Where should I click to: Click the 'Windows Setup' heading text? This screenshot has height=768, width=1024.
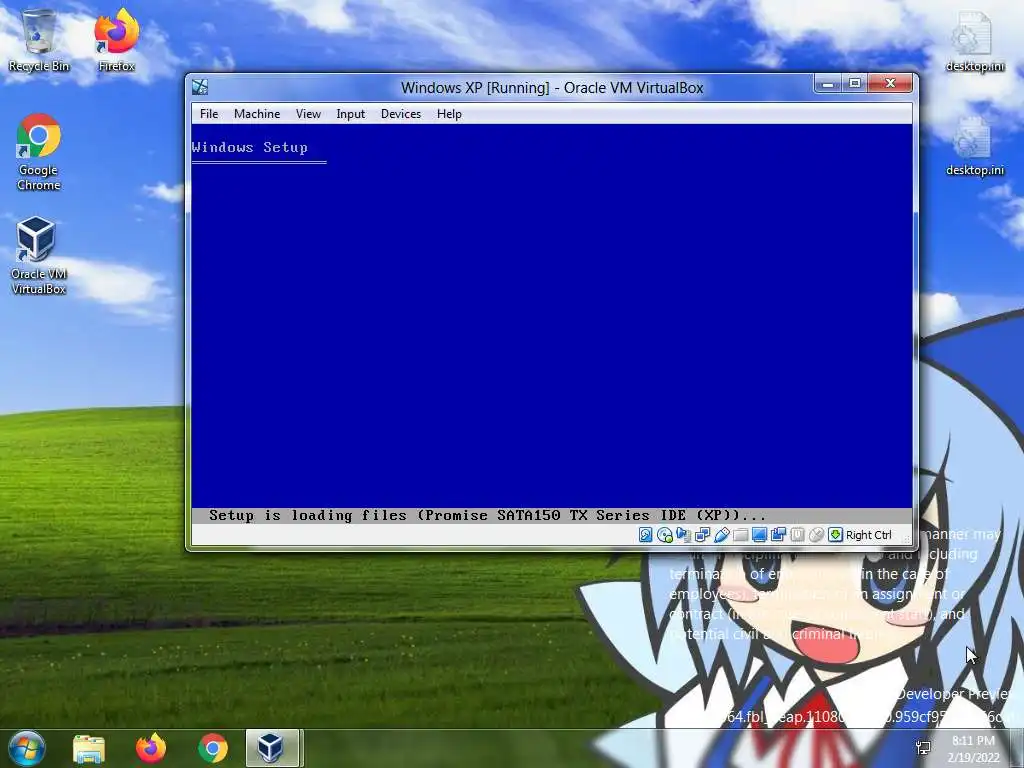pyautogui.click(x=249, y=147)
